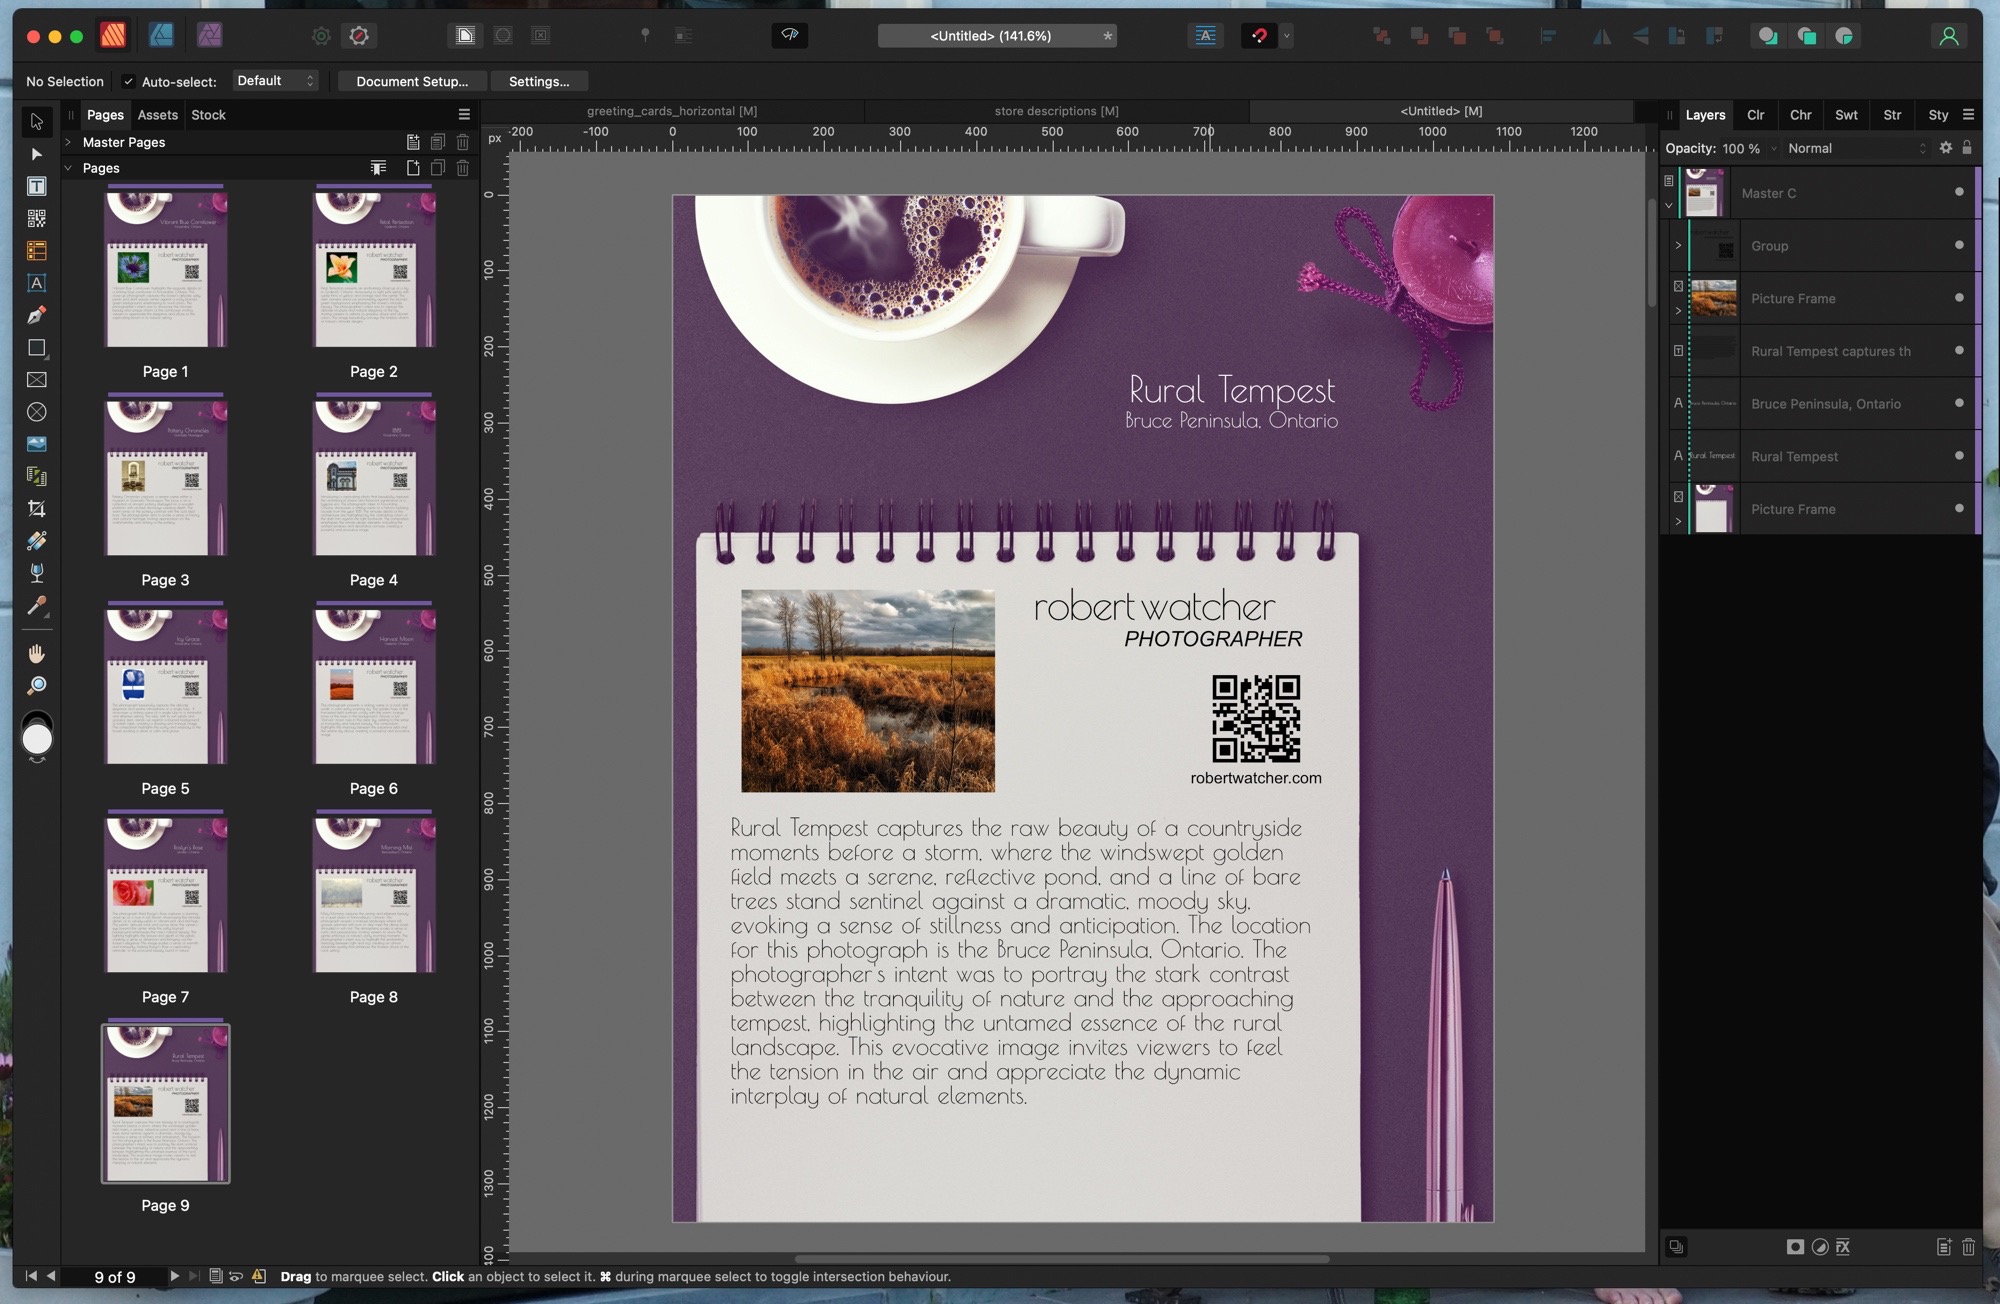Switch to the Publisher persona
The height and width of the screenshot is (1304, 2000).
click(113, 36)
